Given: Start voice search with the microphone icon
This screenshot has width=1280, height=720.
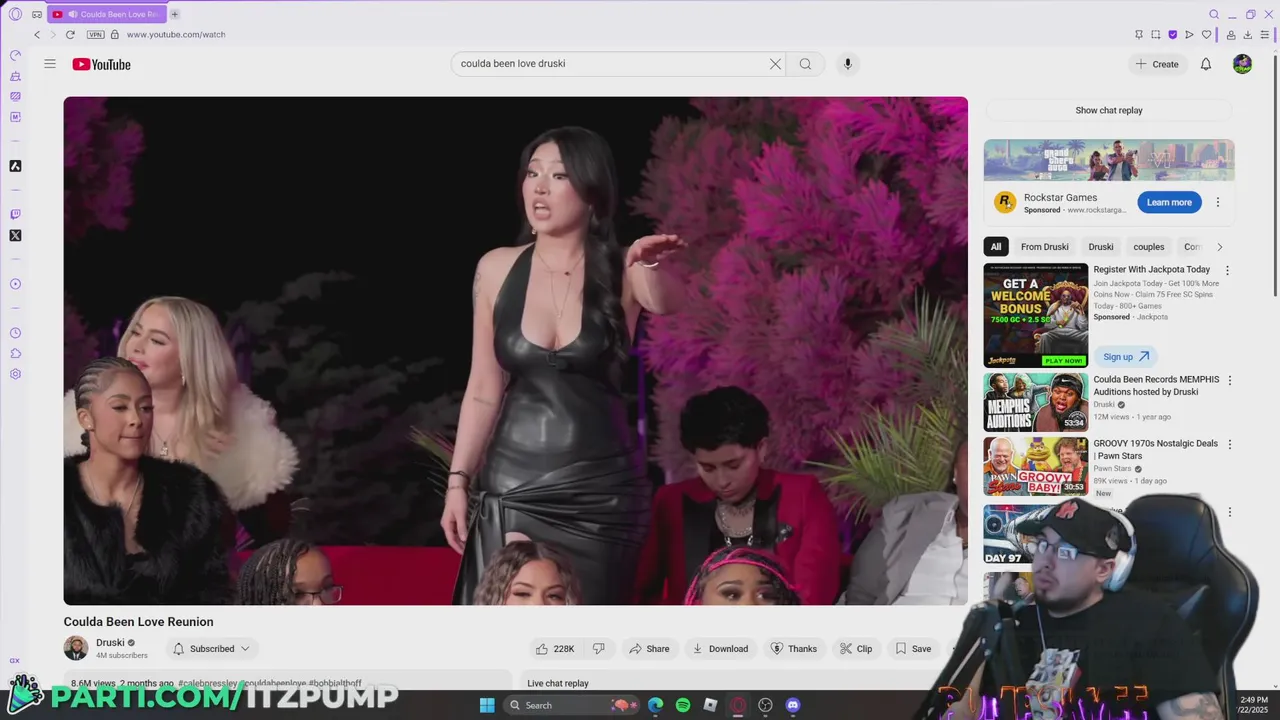Looking at the screenshot, I should pos(847,64).
